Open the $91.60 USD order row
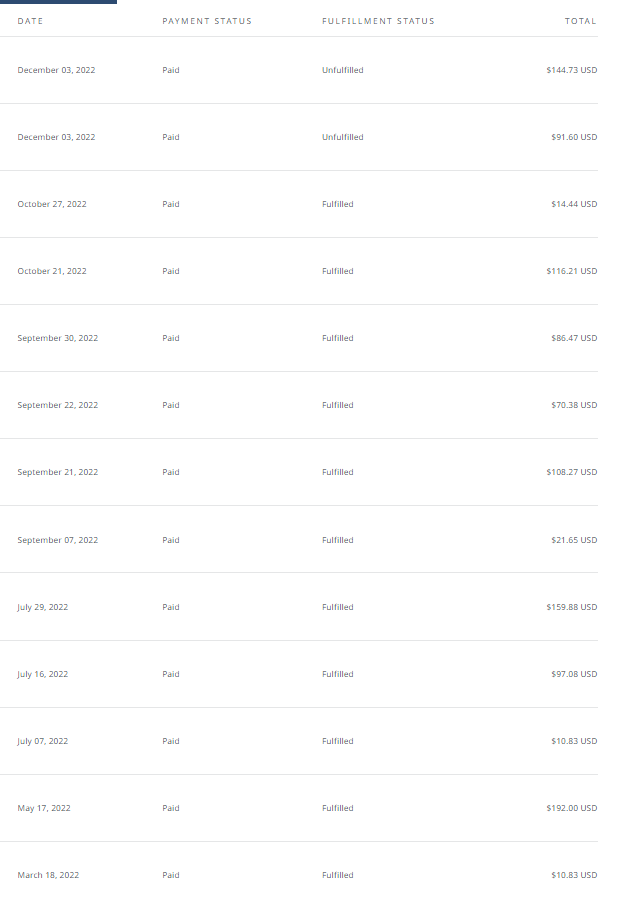The image size is (618, 907). pyautogui.click(x=299, y=137)
